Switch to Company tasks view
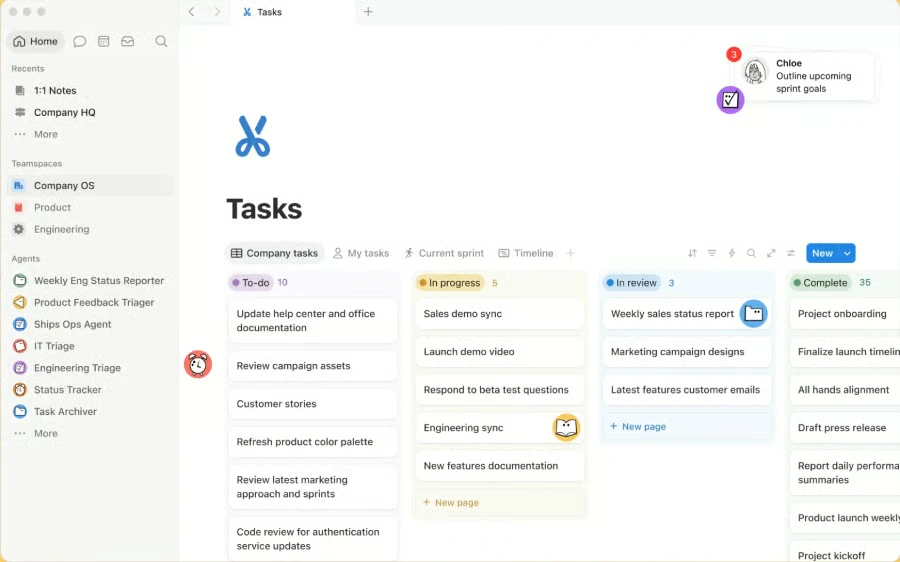 pyautogui.click(x=274, y=253)
